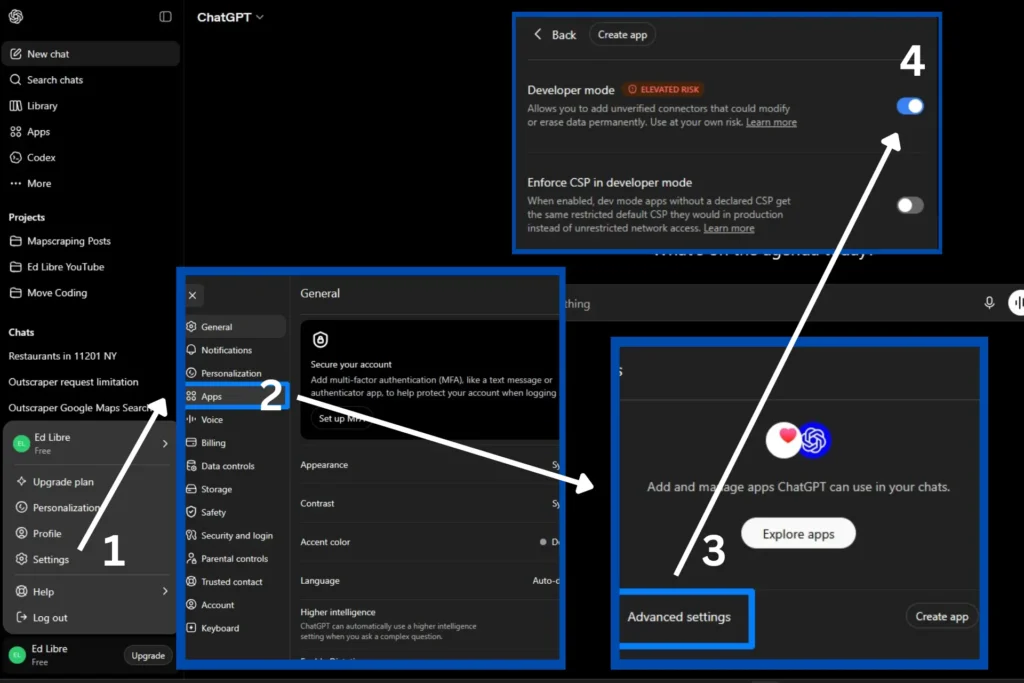The image size is (1024, 683).
Task: Select the Apps settings tab
Action: click(234, 396)
